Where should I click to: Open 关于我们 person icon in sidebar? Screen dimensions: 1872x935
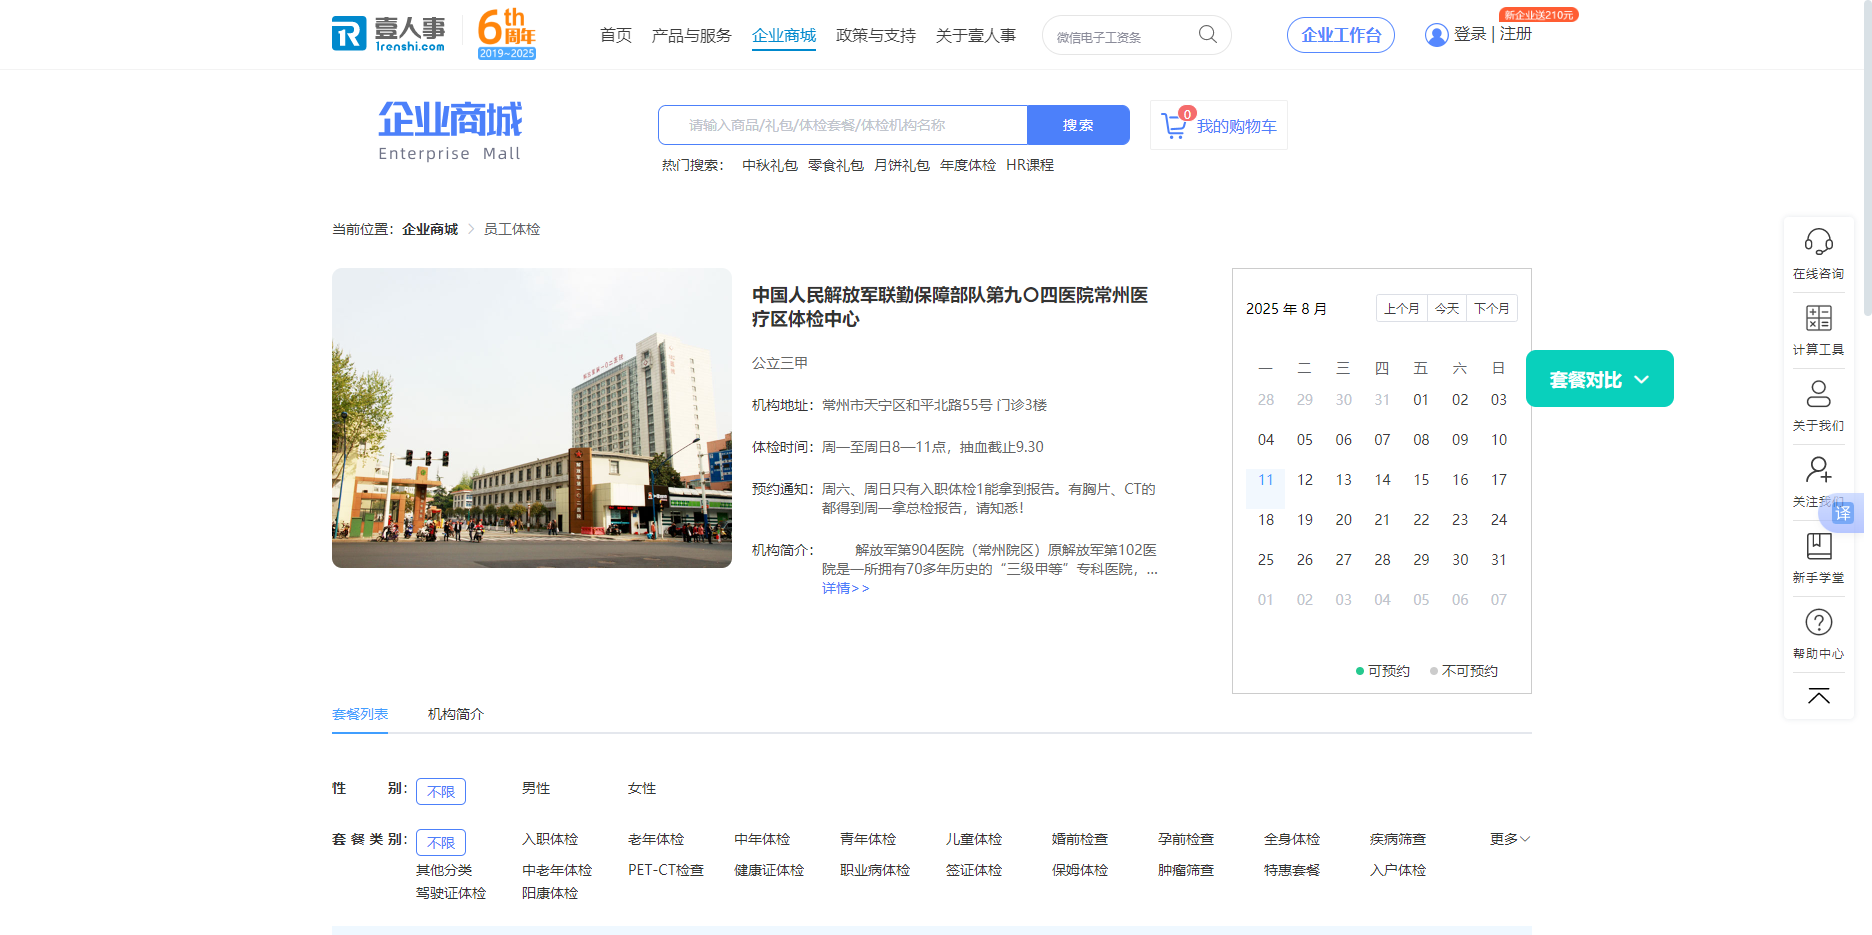(1819, 393)
